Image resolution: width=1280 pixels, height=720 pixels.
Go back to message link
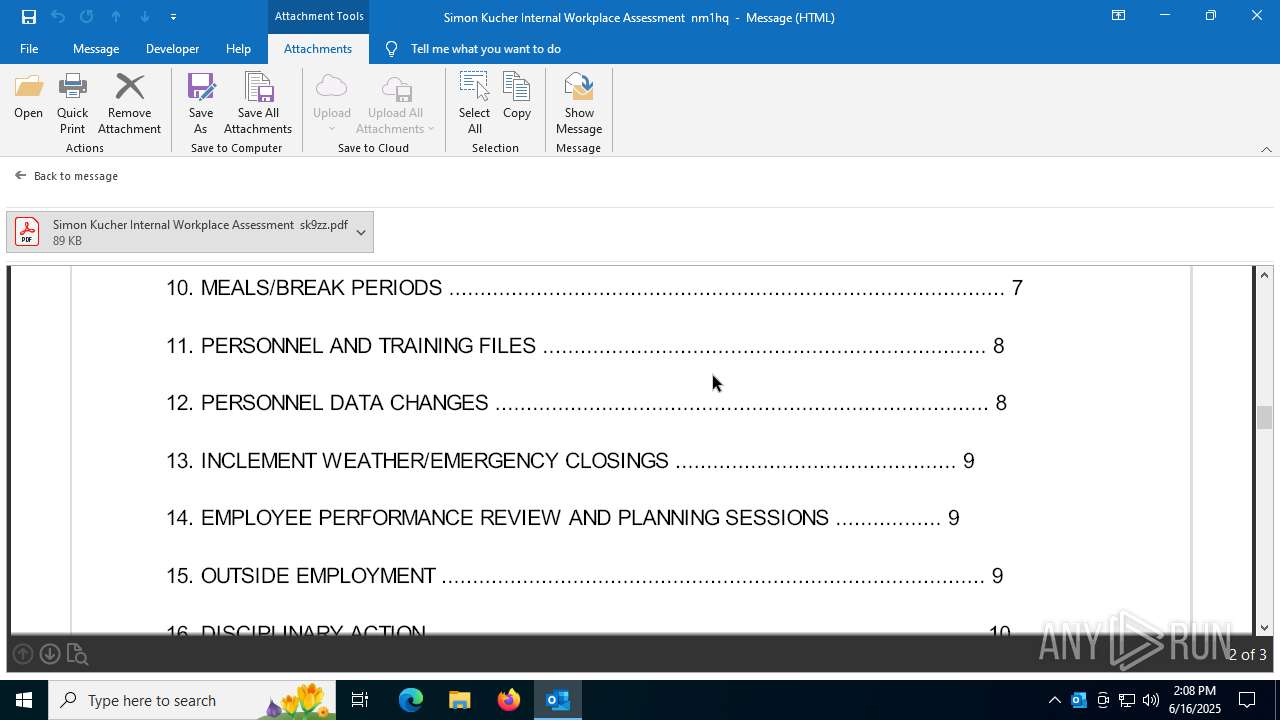pyautogui.click(x=67, y=176)
